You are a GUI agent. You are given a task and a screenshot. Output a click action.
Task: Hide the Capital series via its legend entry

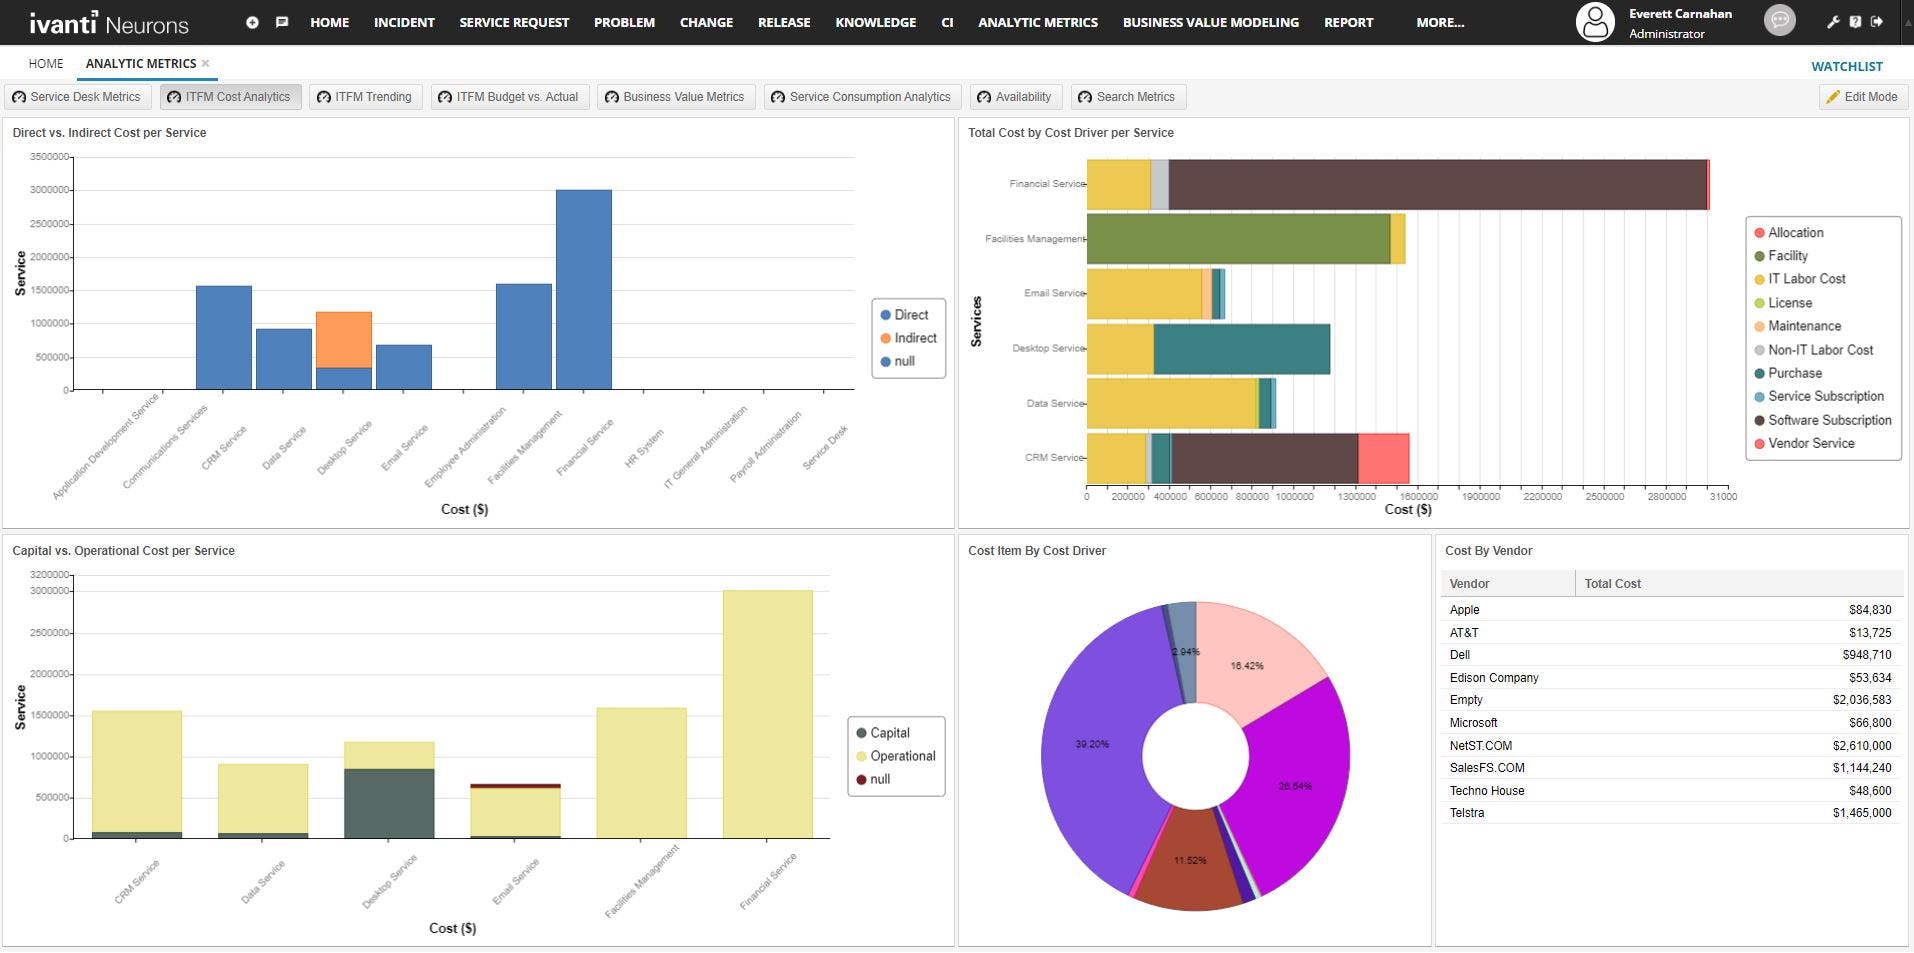click(x=887, y=732)
